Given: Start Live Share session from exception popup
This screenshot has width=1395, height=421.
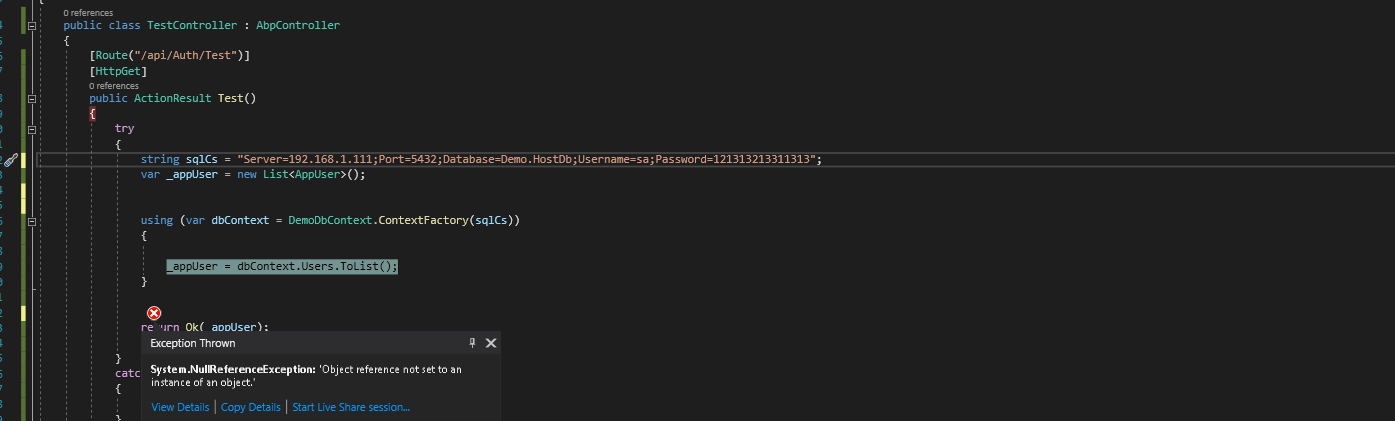Looking at the screenshot, I should click(x=351, y=407).
